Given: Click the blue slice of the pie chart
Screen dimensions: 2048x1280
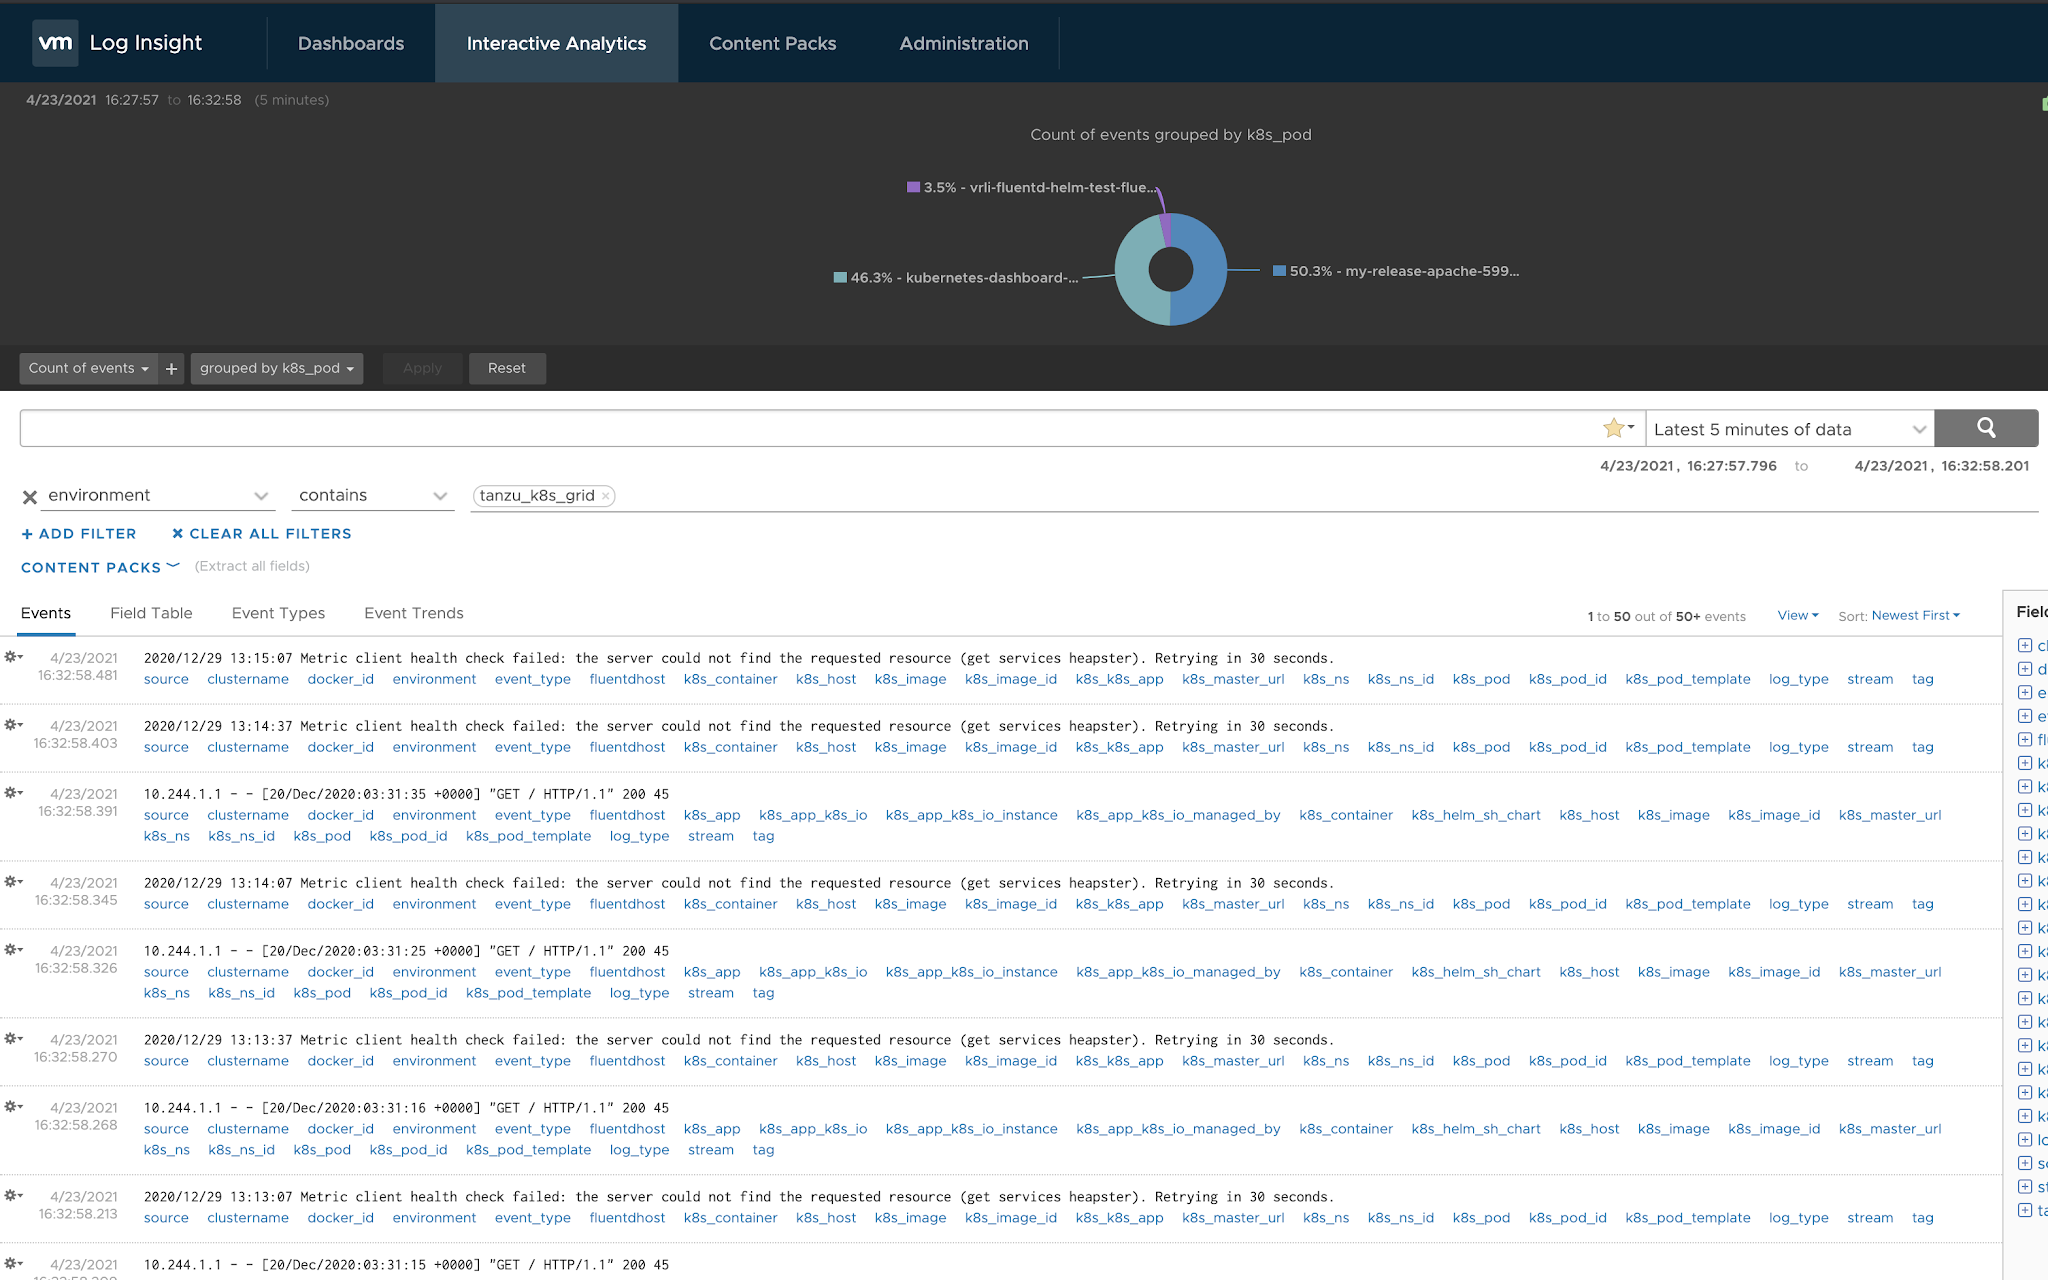Looking at the screenshot, I should click(x=1207, y=268).
